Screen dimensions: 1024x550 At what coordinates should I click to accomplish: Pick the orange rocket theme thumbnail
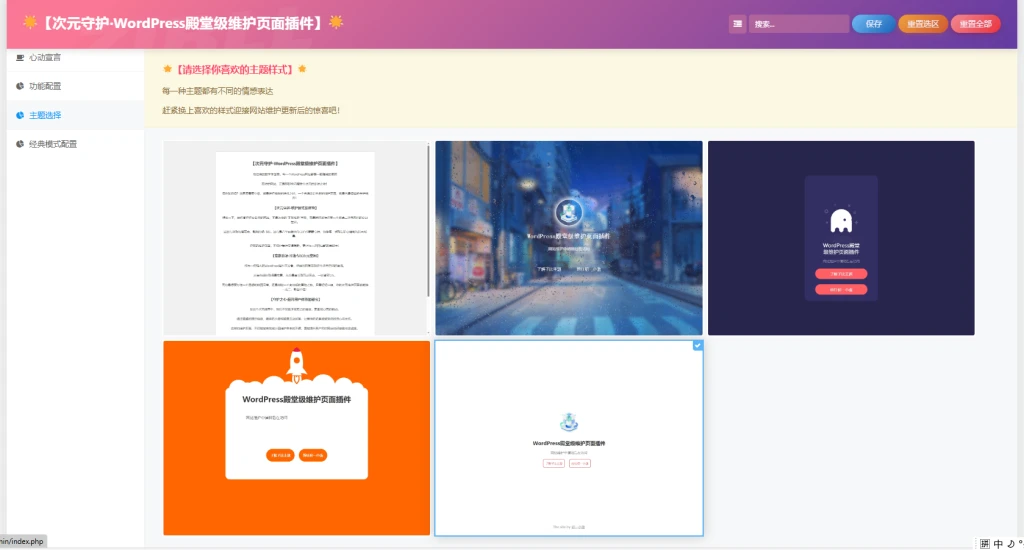click(297, 438)
